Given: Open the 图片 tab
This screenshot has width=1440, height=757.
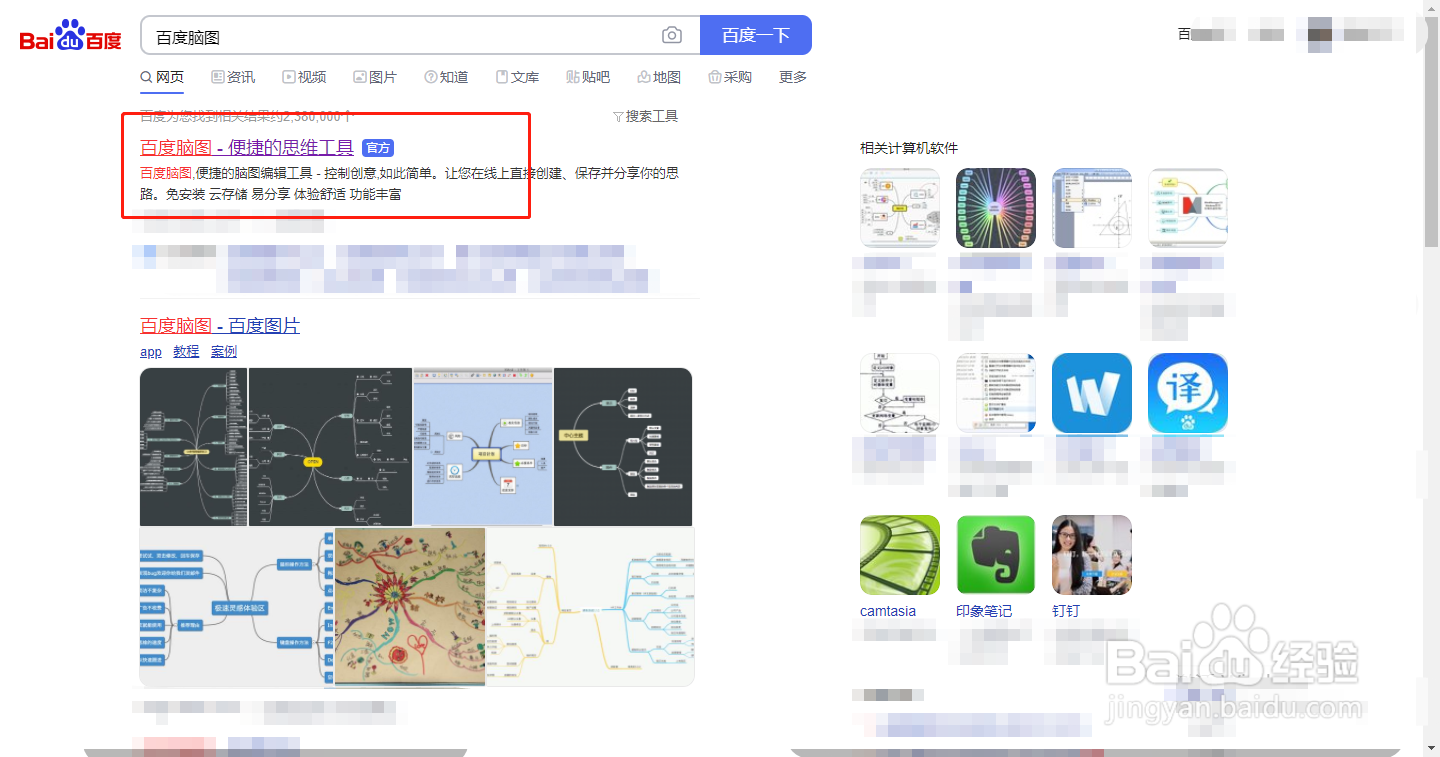Looking at the screenshot, I should click(x=375, y=77).
